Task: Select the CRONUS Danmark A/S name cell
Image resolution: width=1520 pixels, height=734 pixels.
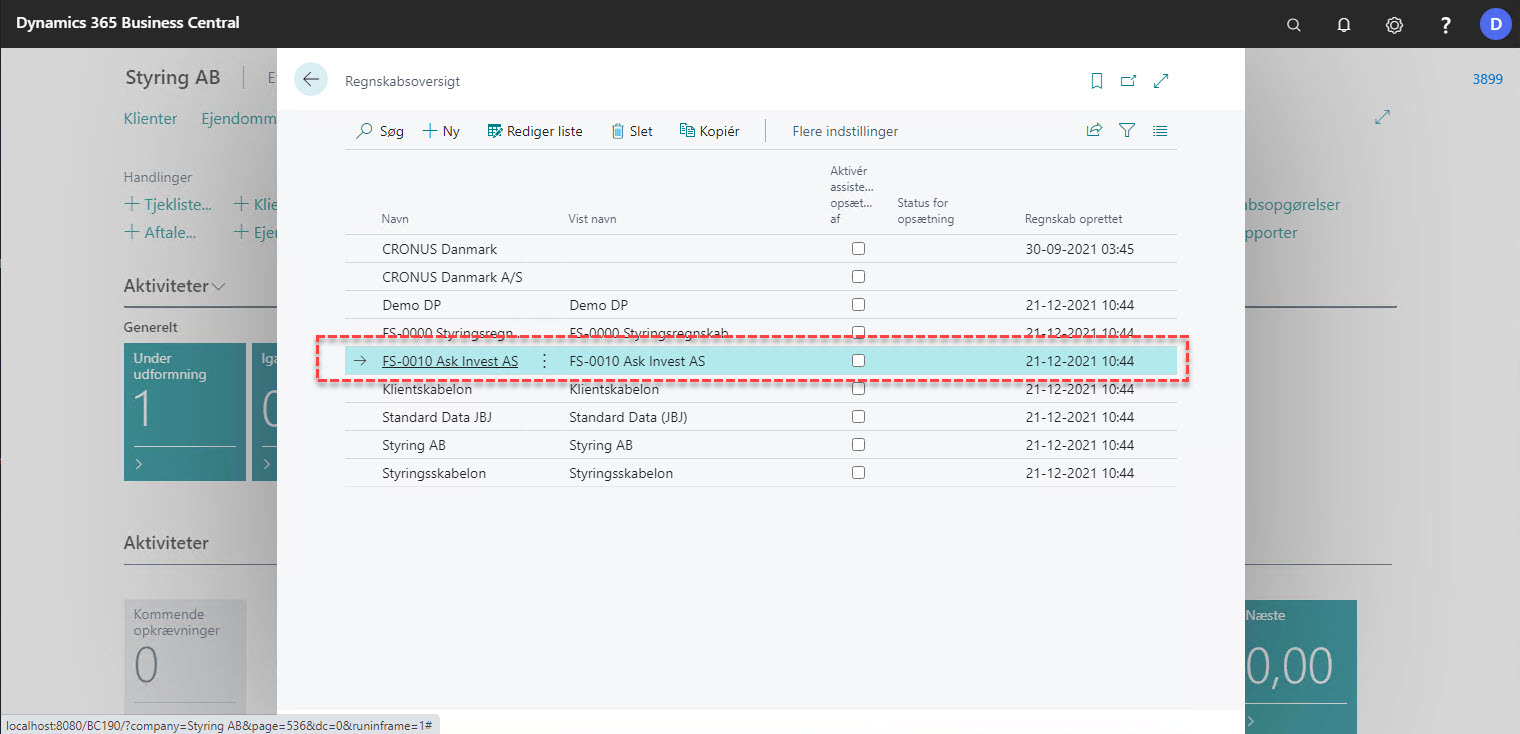Action: pyautogui.click(x=453, y=277)
